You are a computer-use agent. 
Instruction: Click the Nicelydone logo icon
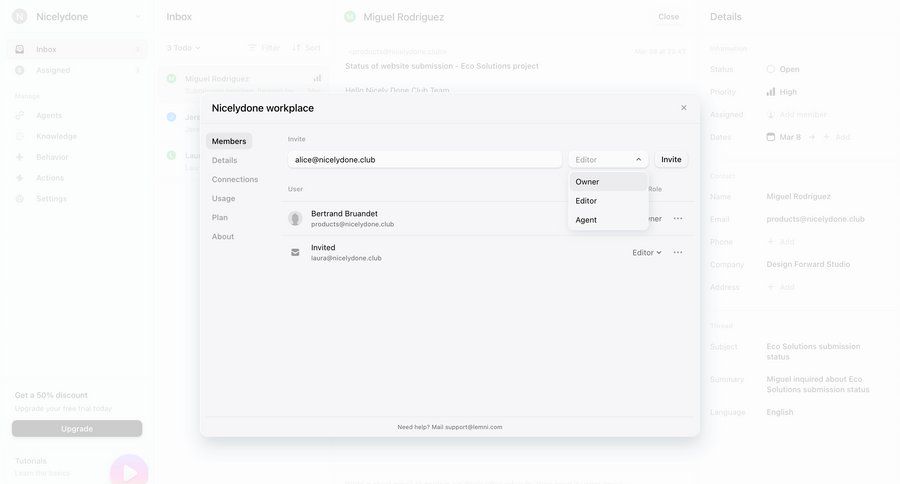tap(19, 16)
